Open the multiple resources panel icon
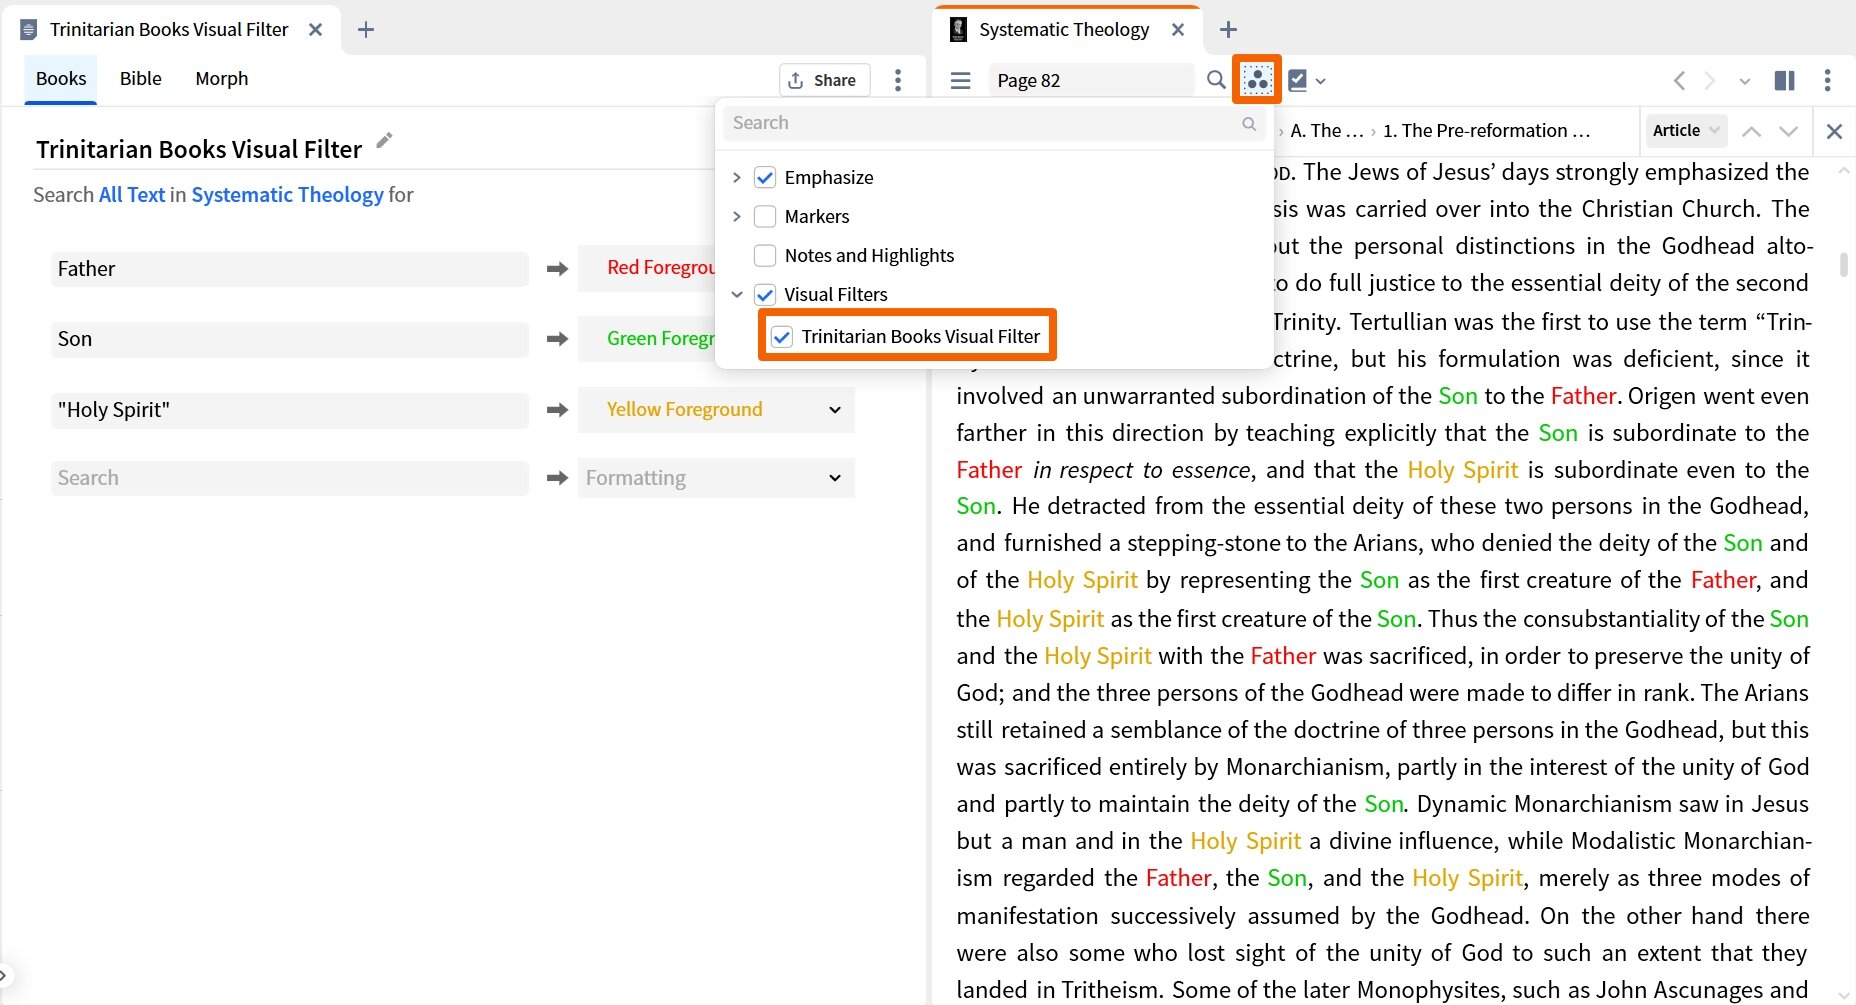The width and height of the screenshot is (1856, 1005). (x=1784, y=80)
